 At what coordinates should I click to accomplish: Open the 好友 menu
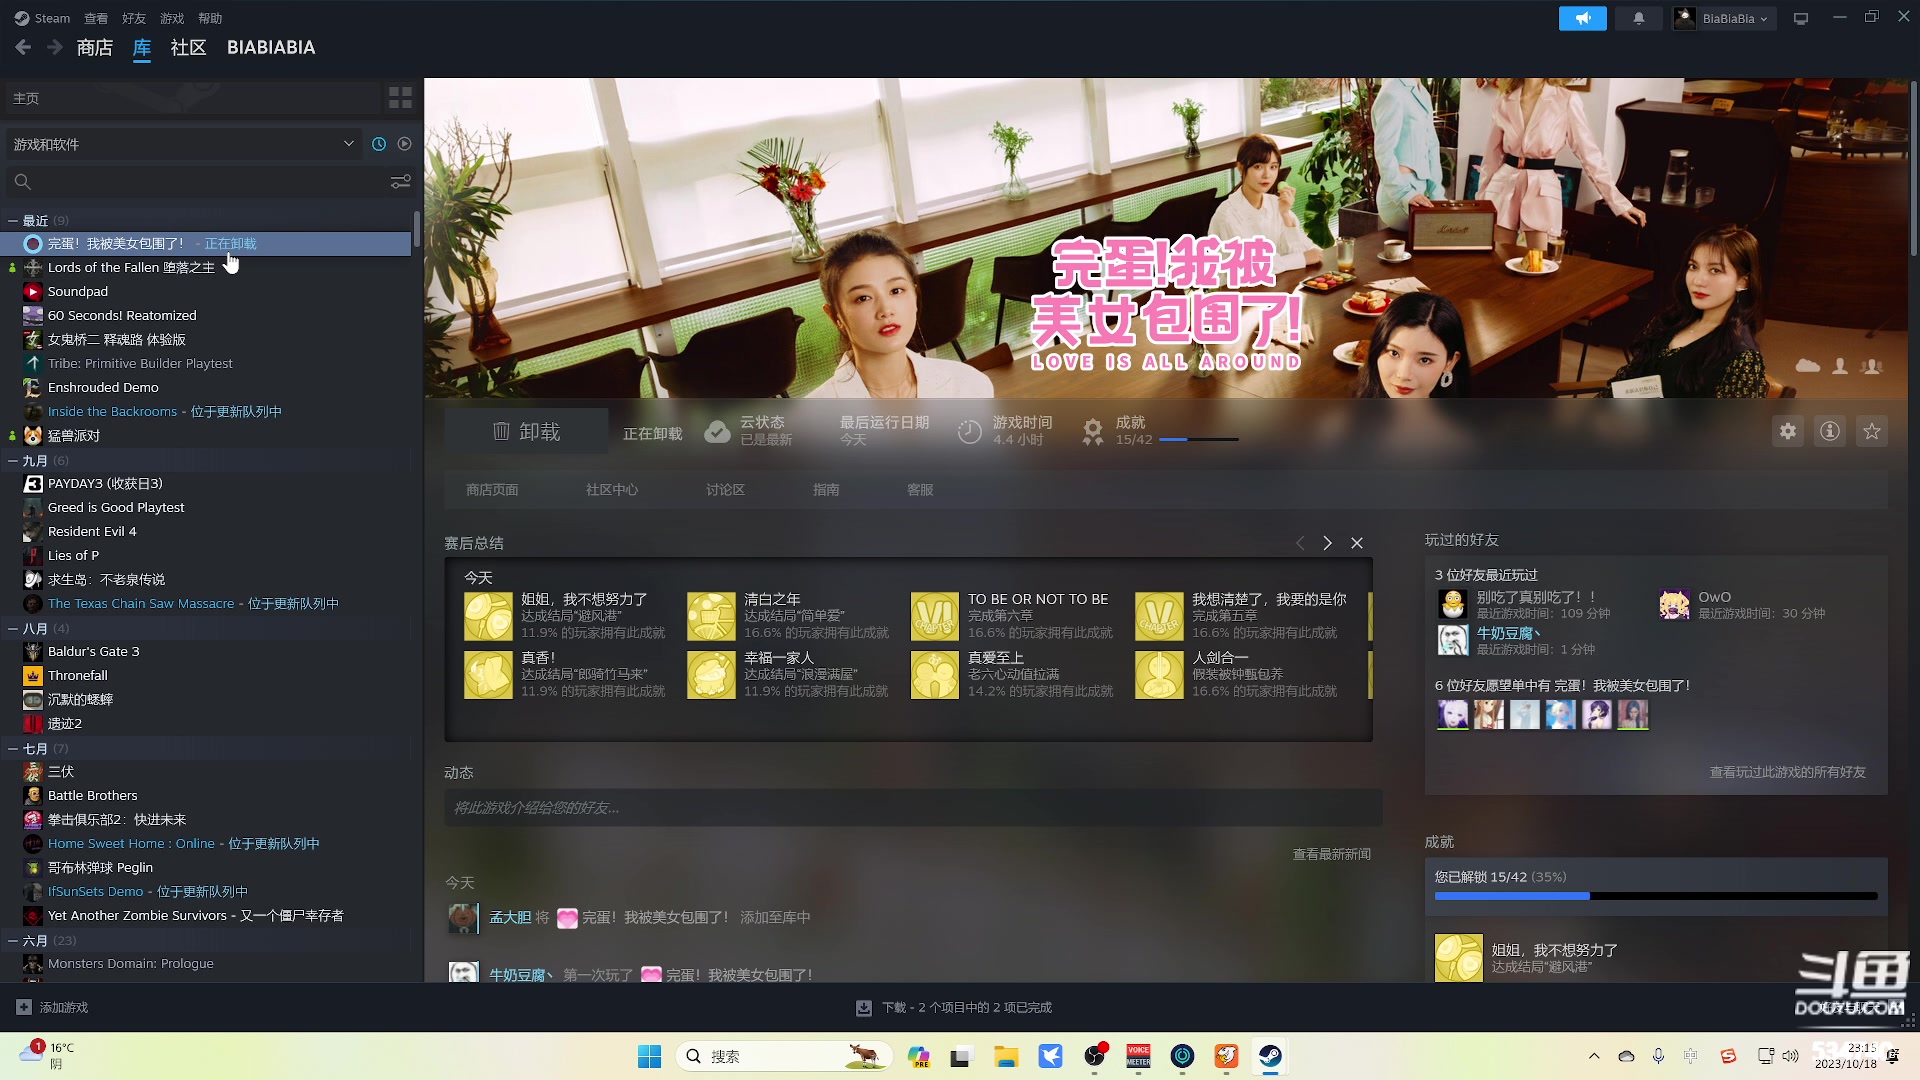tap(134, 18)
